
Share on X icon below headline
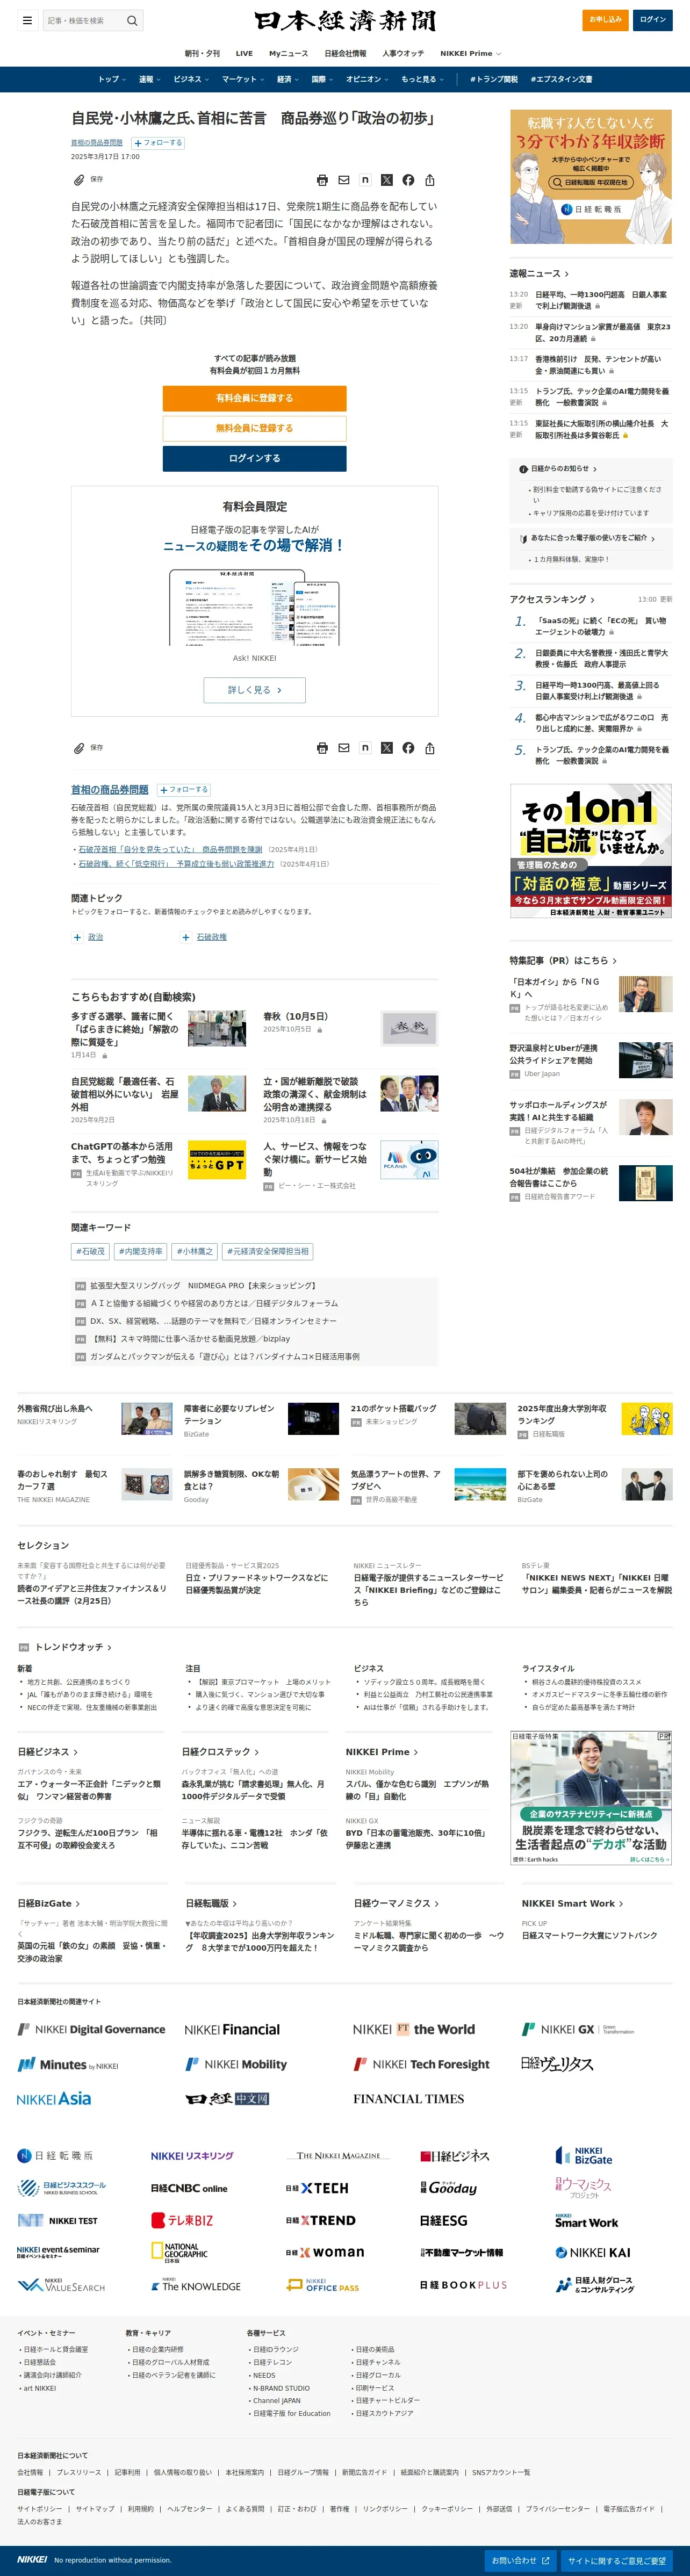[x=387, y=180]
